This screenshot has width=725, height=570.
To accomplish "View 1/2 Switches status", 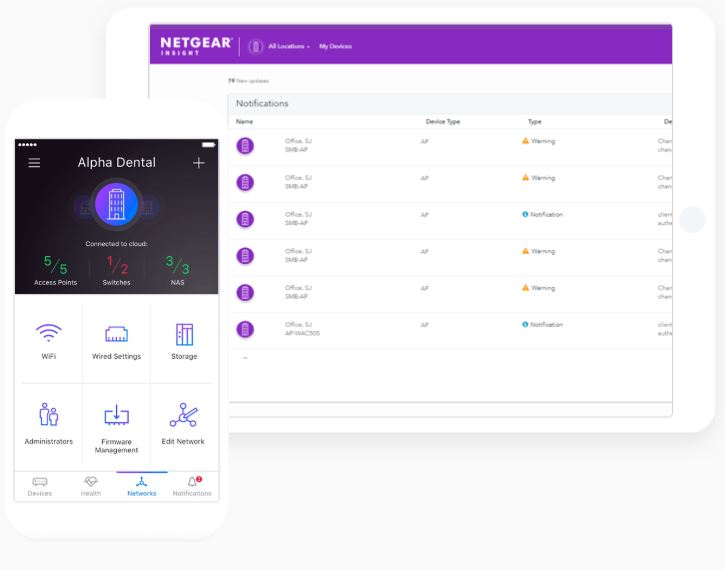I will [117, 270].
